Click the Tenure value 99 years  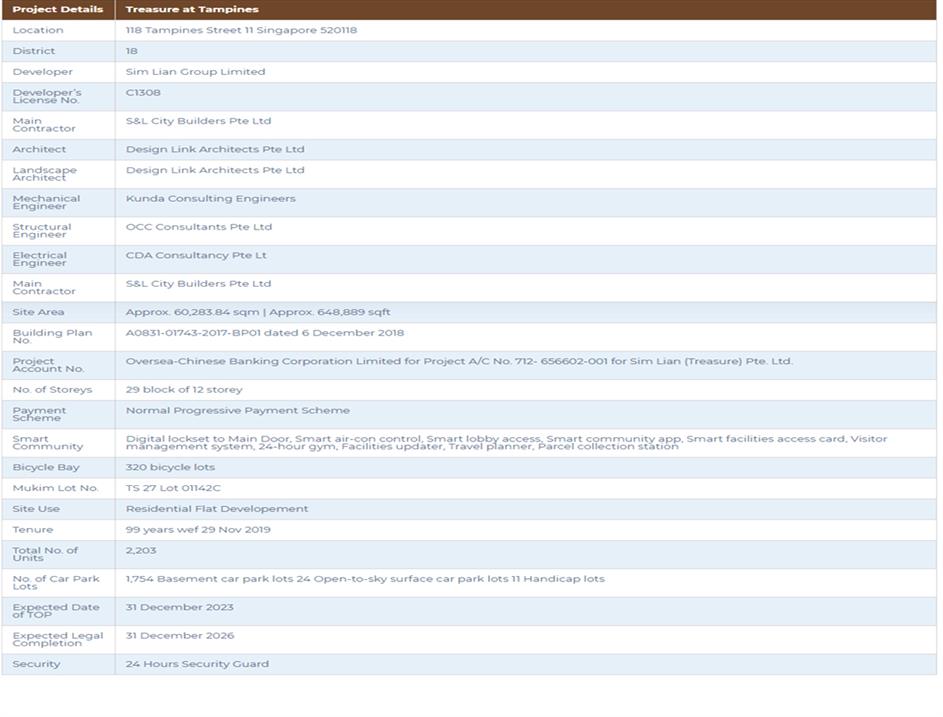[x=198, y=530]
